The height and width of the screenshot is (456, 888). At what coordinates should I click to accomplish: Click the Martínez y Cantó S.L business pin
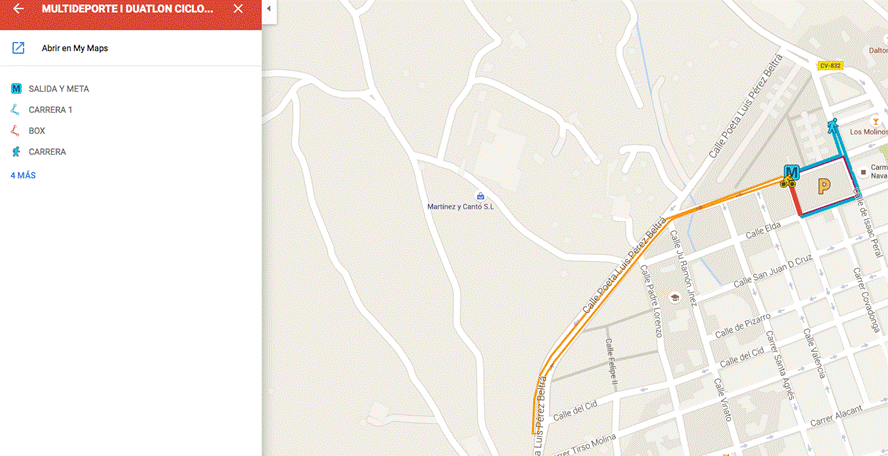pos(480,196)
